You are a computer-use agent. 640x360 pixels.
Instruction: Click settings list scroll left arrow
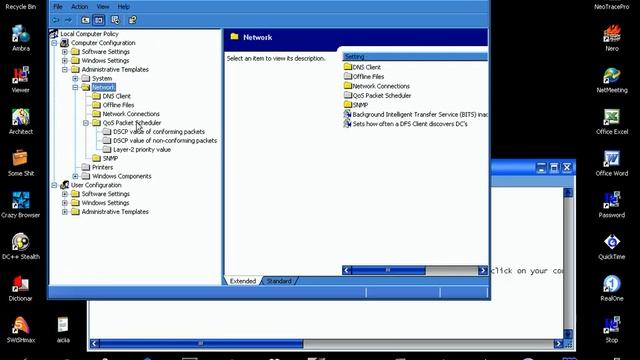pos(347,270)
